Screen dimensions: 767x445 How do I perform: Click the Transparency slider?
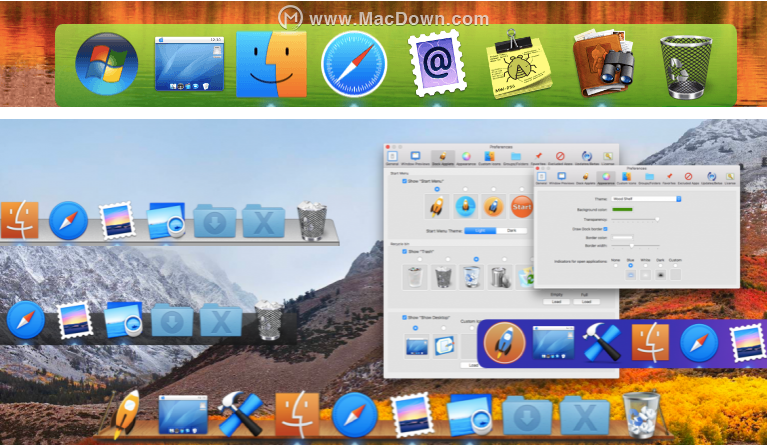(x=635, y=220)
